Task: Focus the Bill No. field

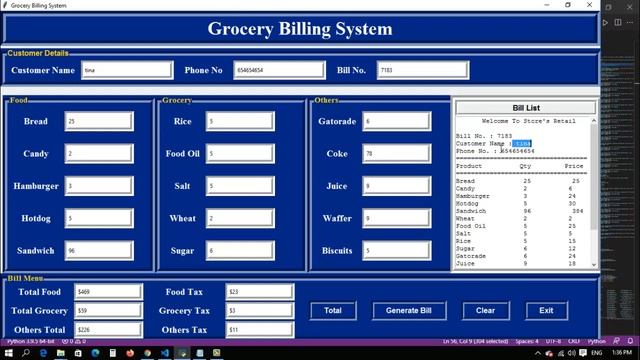Action: pyautogui.click(x=423, y=70)
